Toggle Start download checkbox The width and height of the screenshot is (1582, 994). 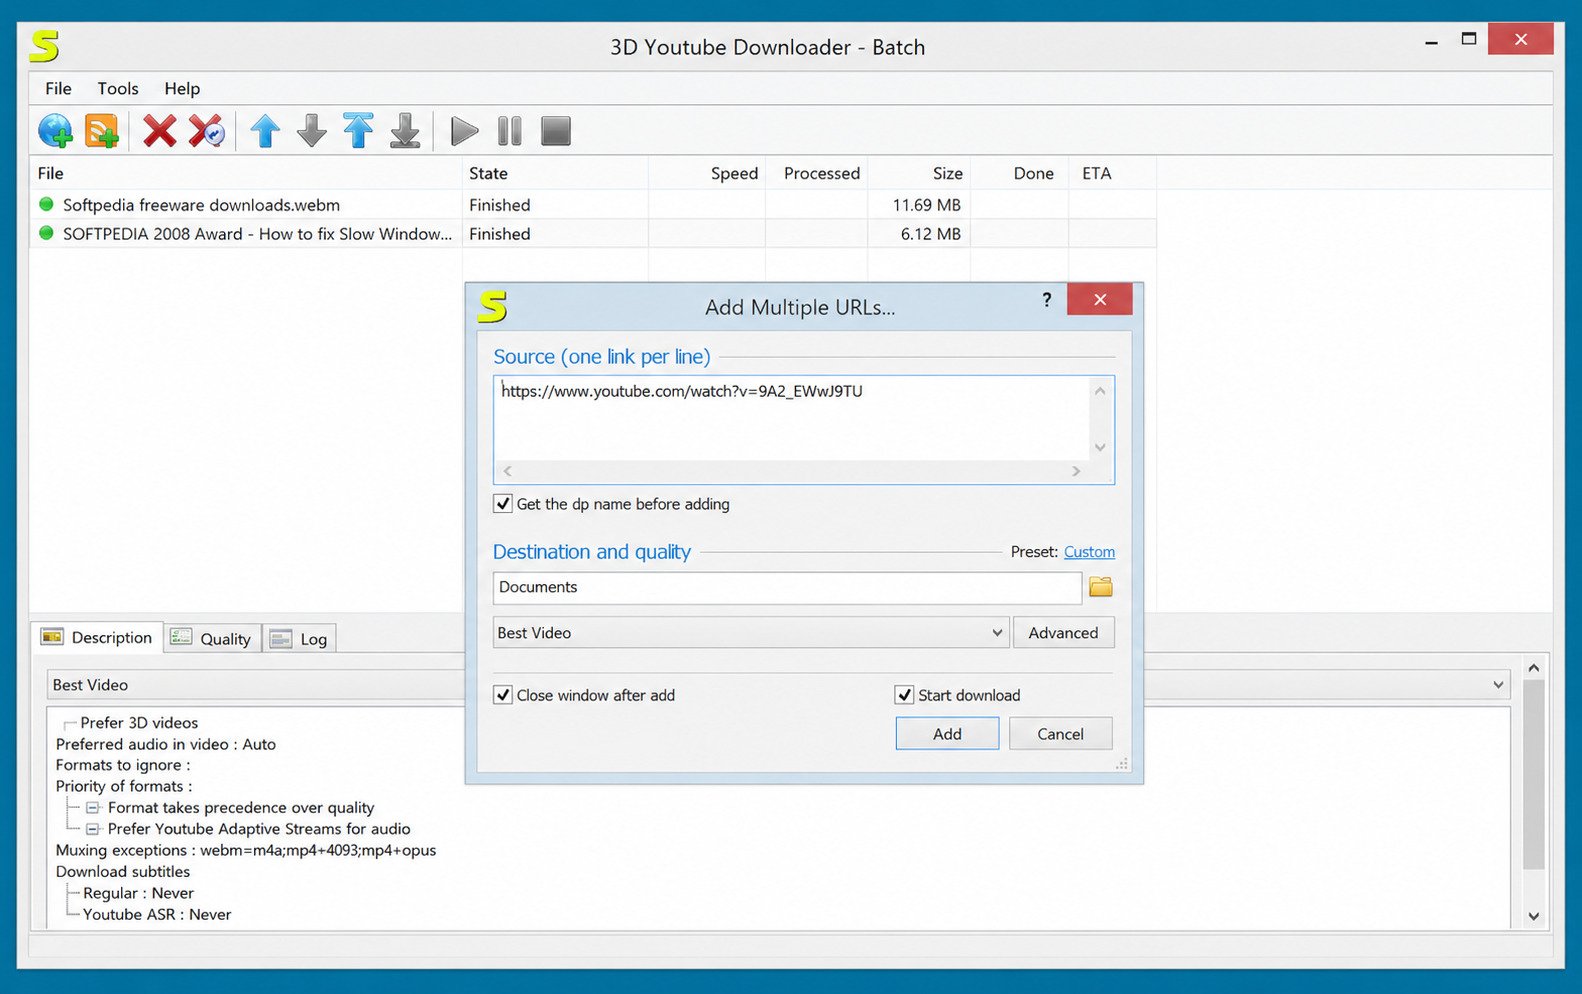[x=904, y=695]
